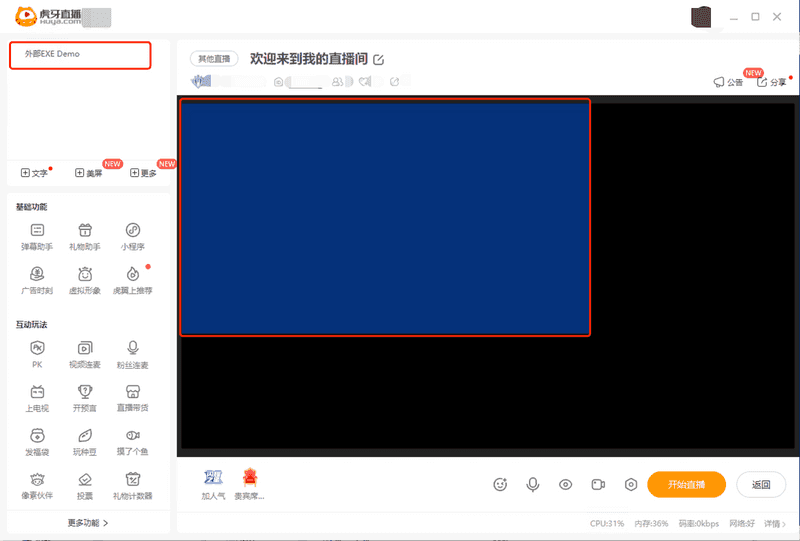Open 直播带货 live shop feature

tap(133, 398)
